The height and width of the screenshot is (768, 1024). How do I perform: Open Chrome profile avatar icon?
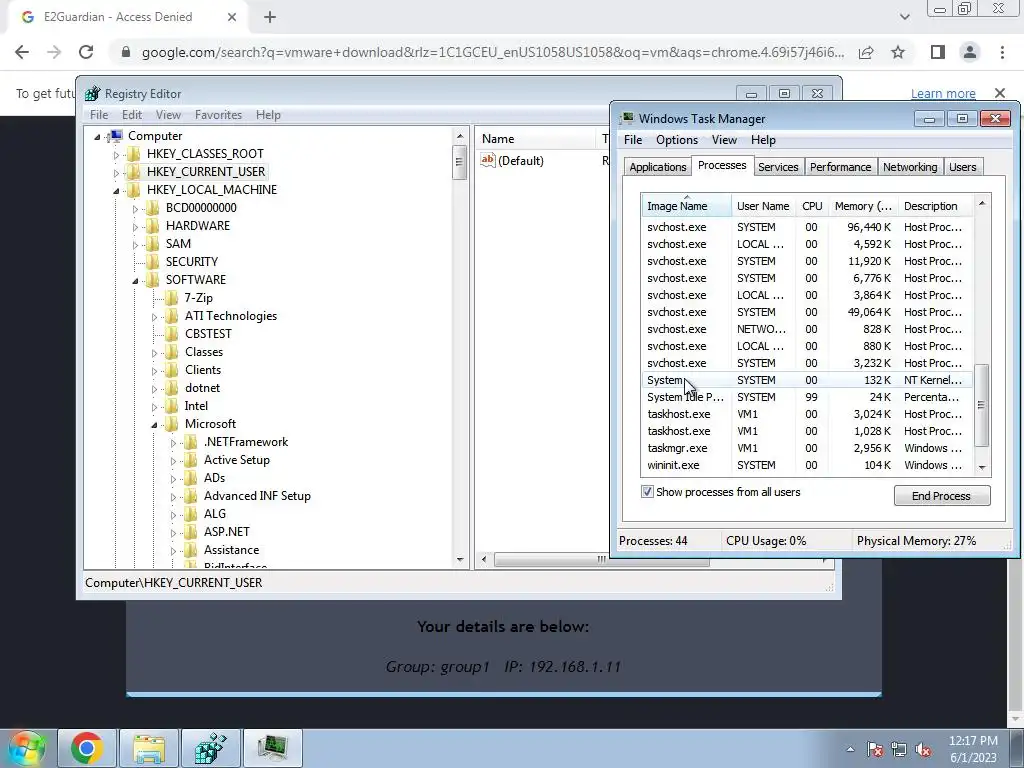(x=970, y=52)
